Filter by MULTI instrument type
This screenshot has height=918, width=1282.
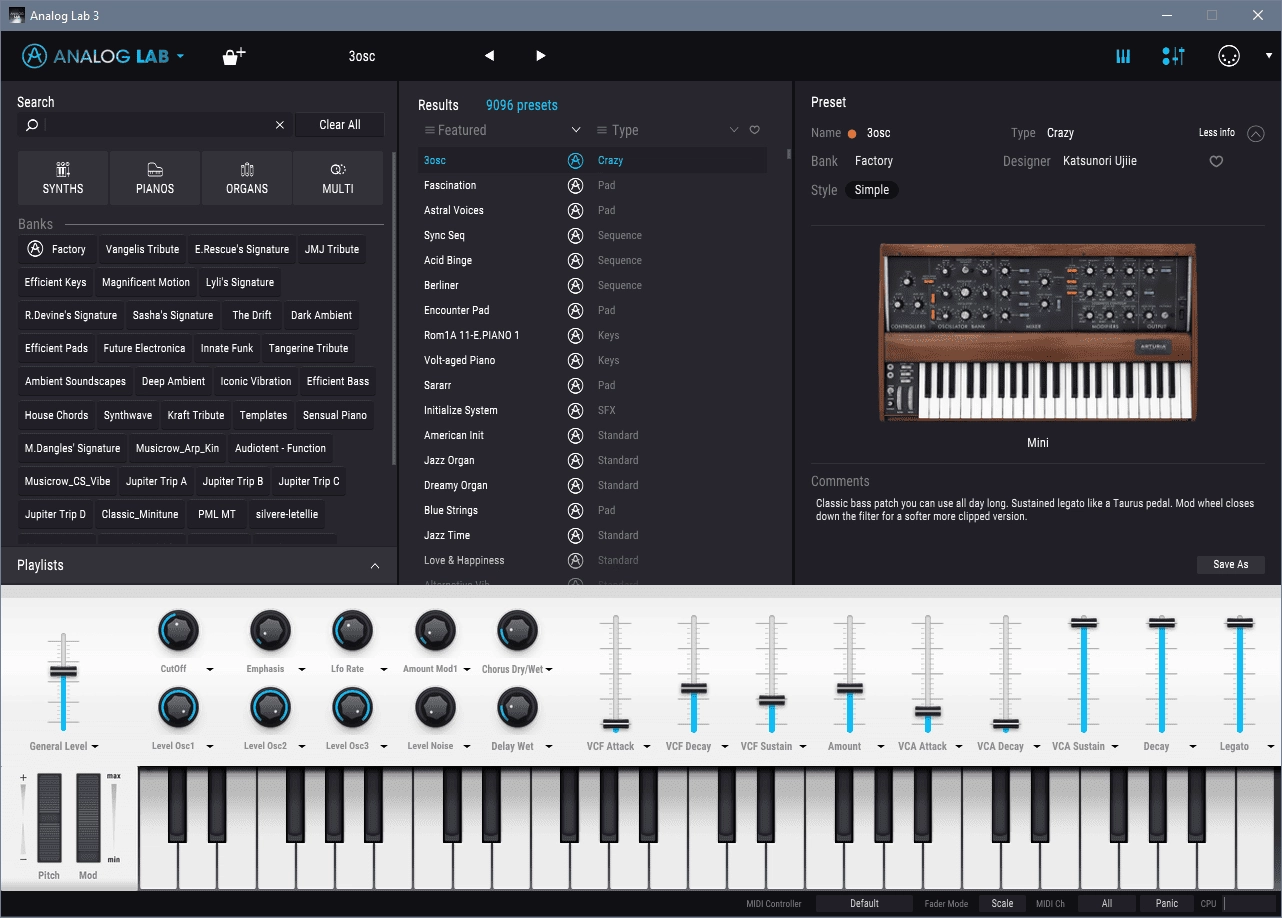pyautogui.click(x=338, y=178)
